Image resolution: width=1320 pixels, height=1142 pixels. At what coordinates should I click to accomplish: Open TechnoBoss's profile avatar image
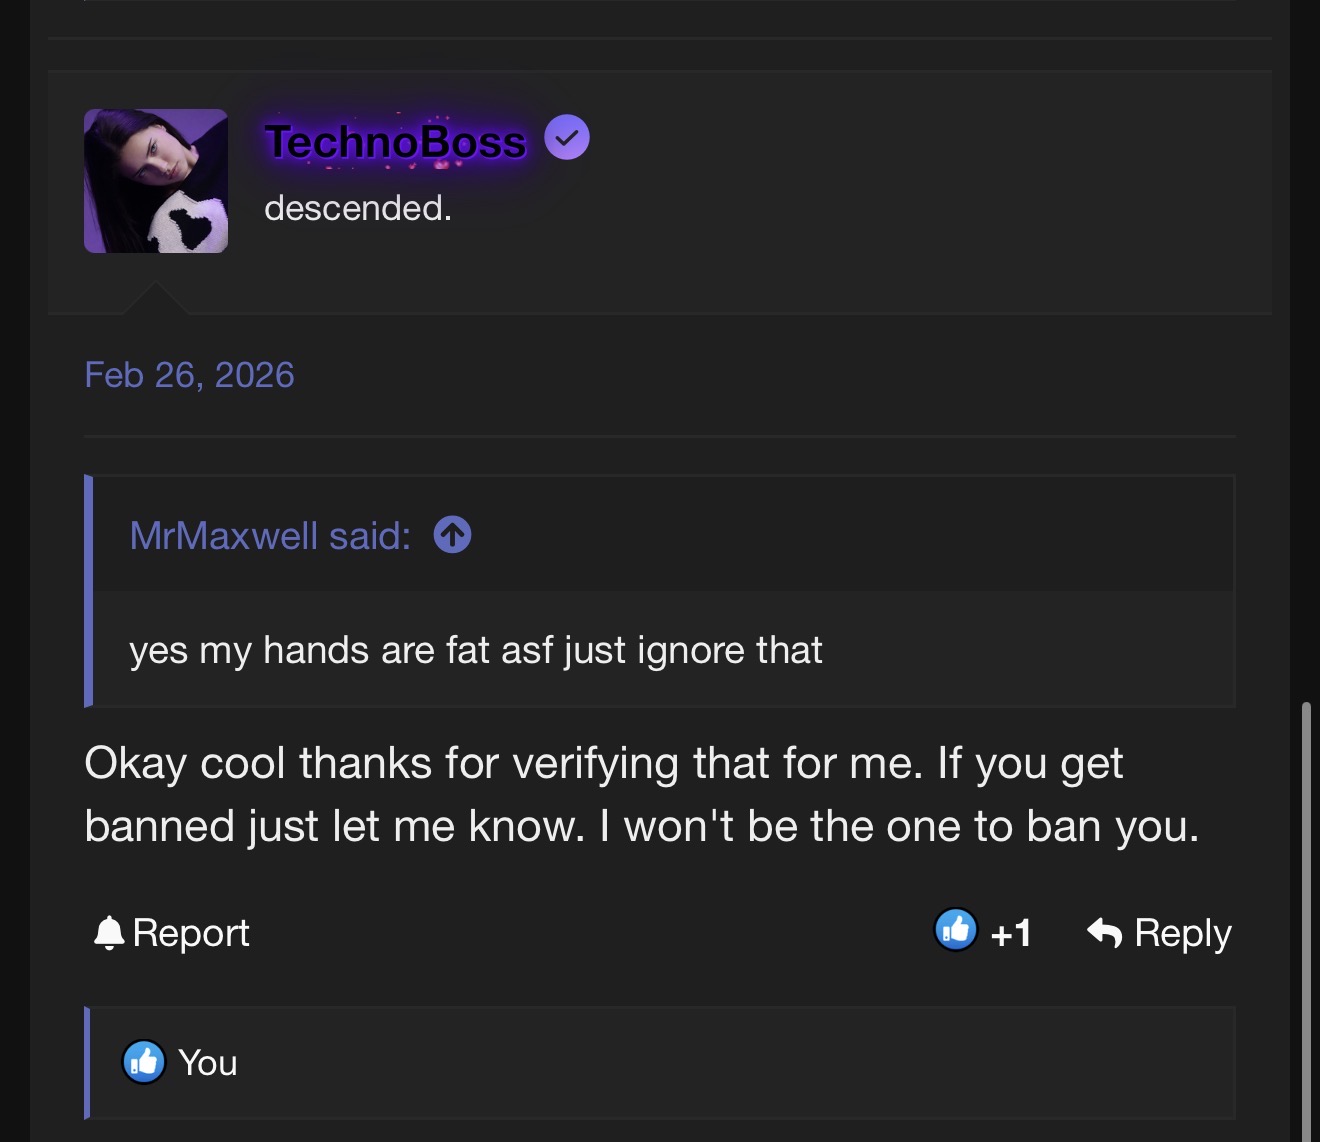click(156, 181)
